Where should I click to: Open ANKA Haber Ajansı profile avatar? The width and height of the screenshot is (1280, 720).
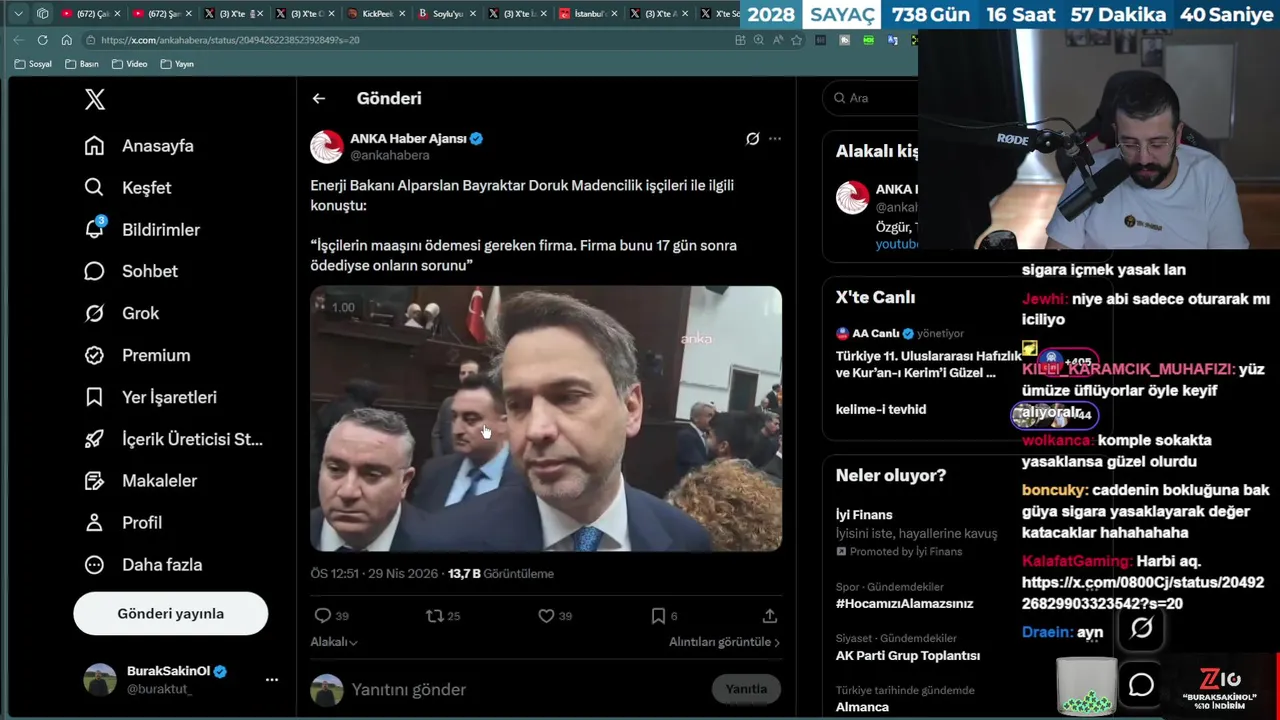pos(327,147)
